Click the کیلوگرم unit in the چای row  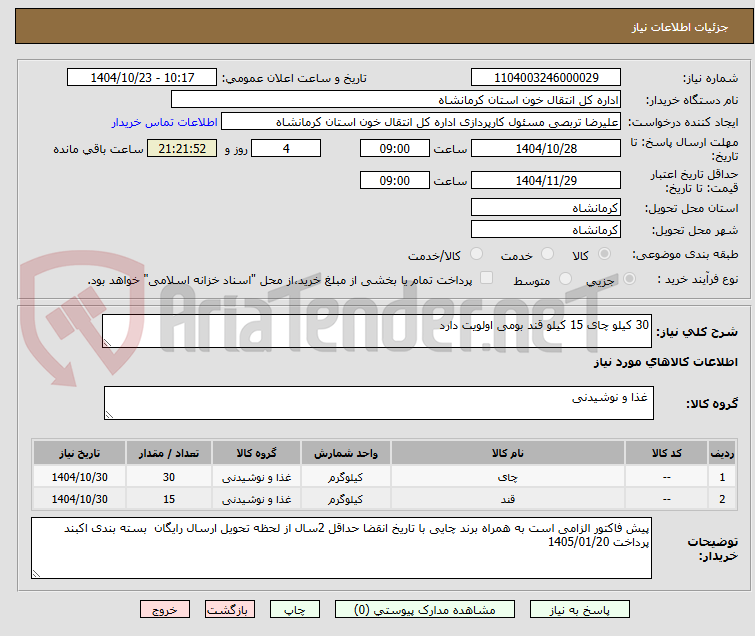pyautogui.click(x=346, y=477)
